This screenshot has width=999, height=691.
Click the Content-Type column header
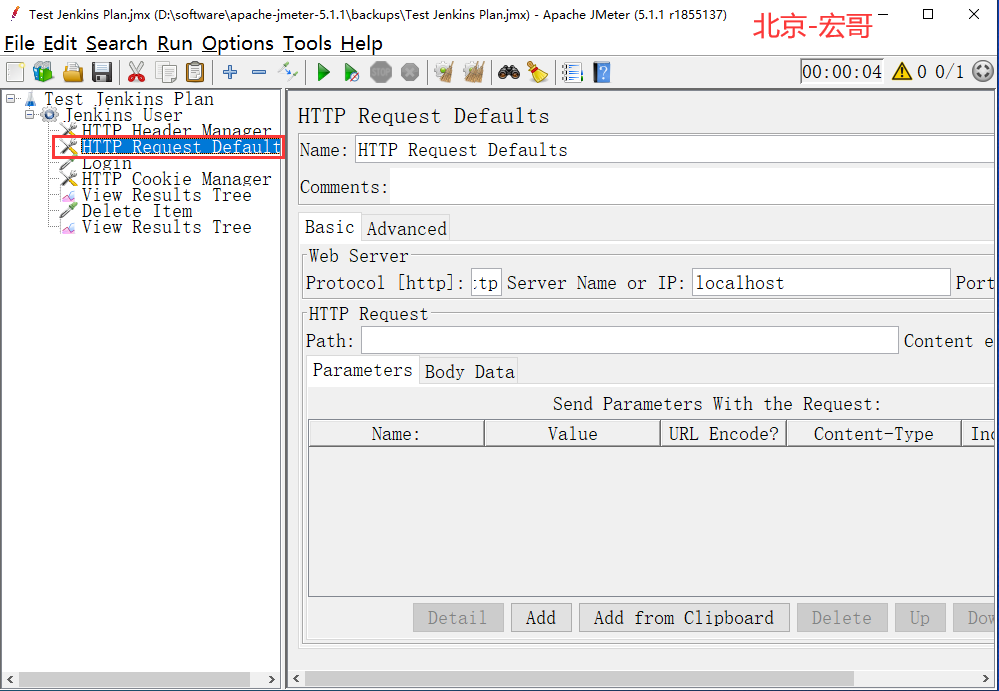(x=873, y=434)
